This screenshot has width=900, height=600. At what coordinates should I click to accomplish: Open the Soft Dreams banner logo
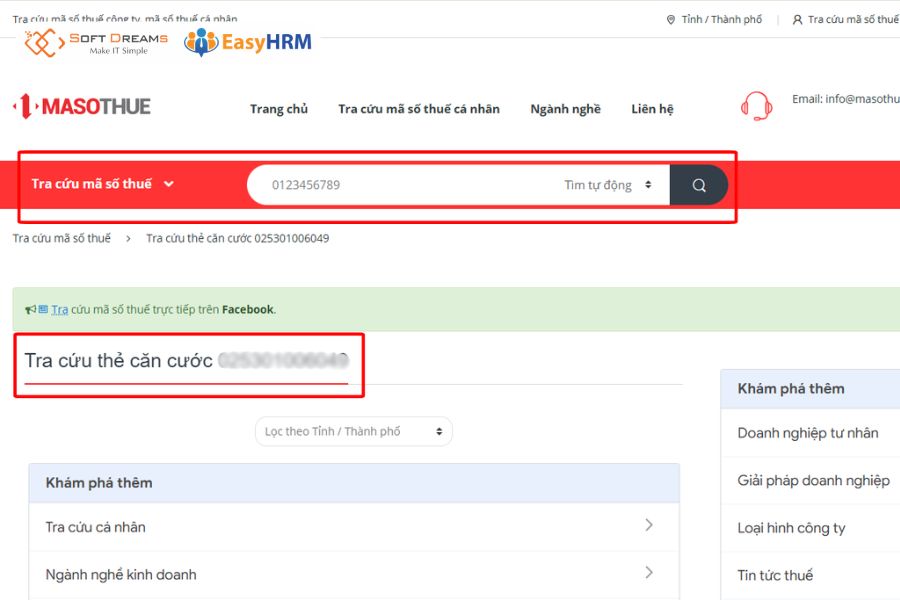(x=96, y=43)
